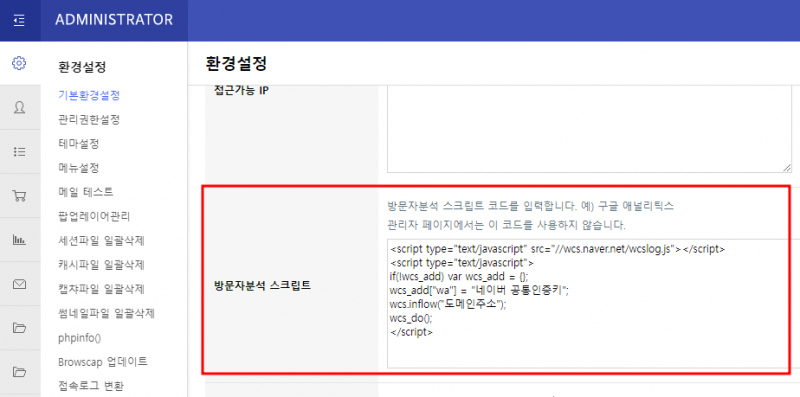Open 메일 테스트 menu item

pyautogui.click(x=85, y=192)
